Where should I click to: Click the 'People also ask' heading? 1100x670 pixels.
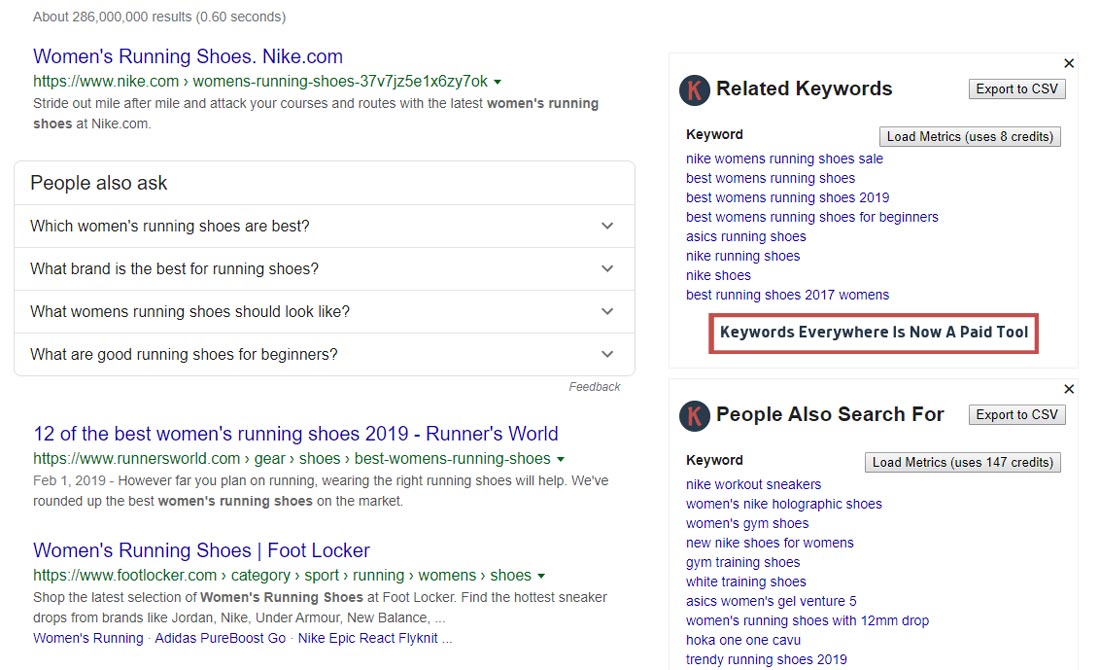pos(98,183)
